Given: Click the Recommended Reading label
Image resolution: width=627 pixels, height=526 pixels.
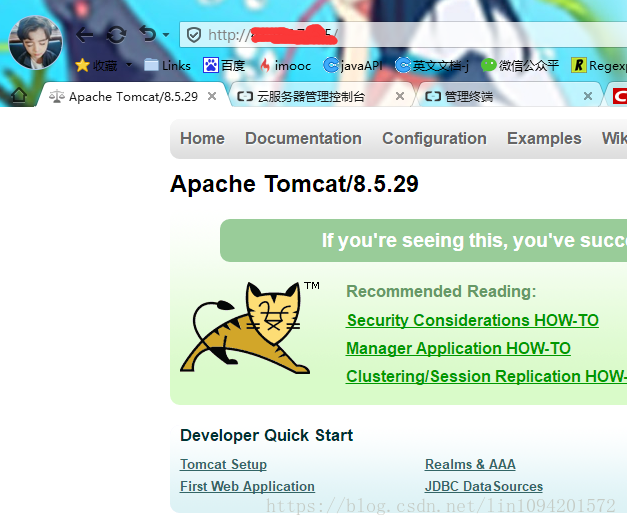Looking at the screenshot, I should click(441, 291).
